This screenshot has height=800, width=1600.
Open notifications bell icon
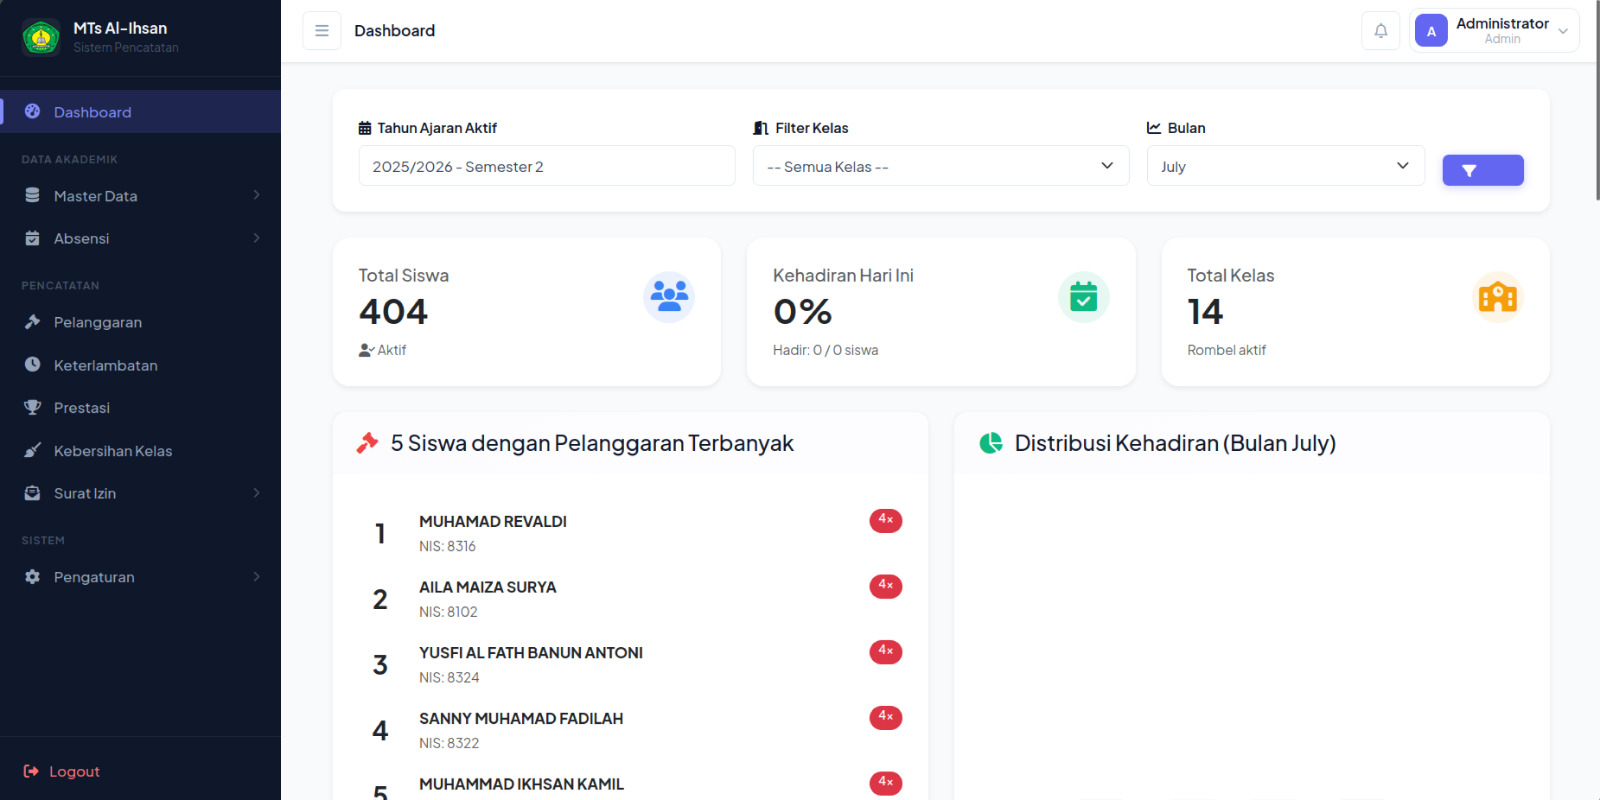click(1381, 31)
